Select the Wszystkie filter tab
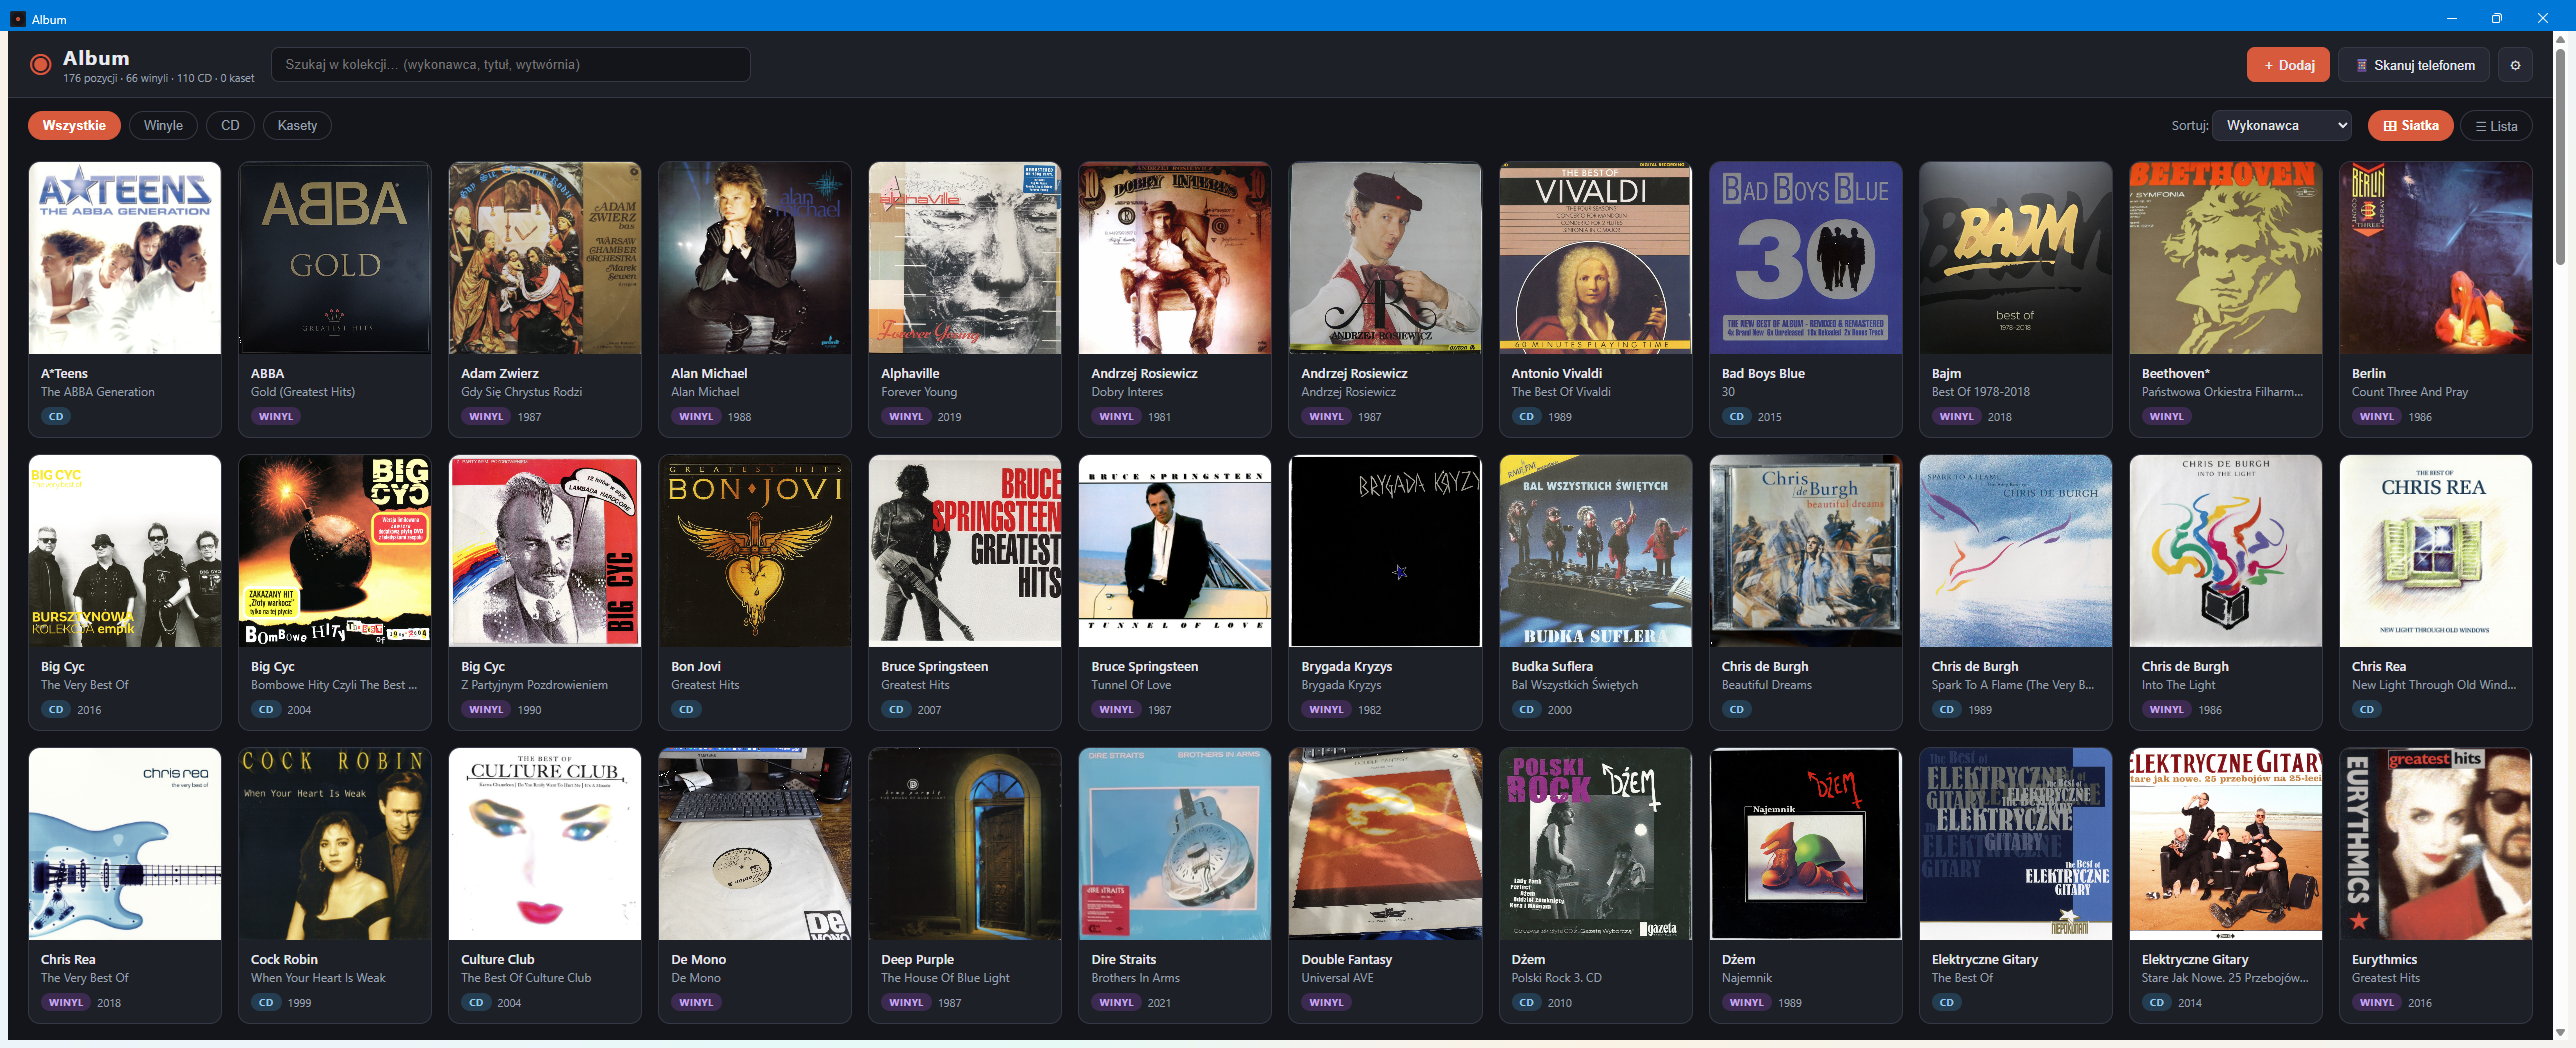This screenshot has height=1048, width=2576. pos(74,126)
